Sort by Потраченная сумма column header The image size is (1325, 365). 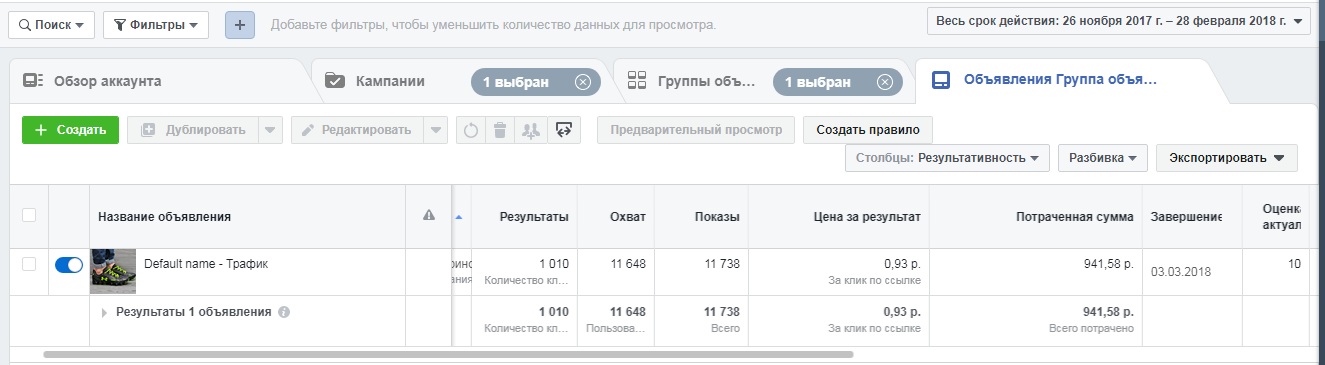click(1074, 216)
